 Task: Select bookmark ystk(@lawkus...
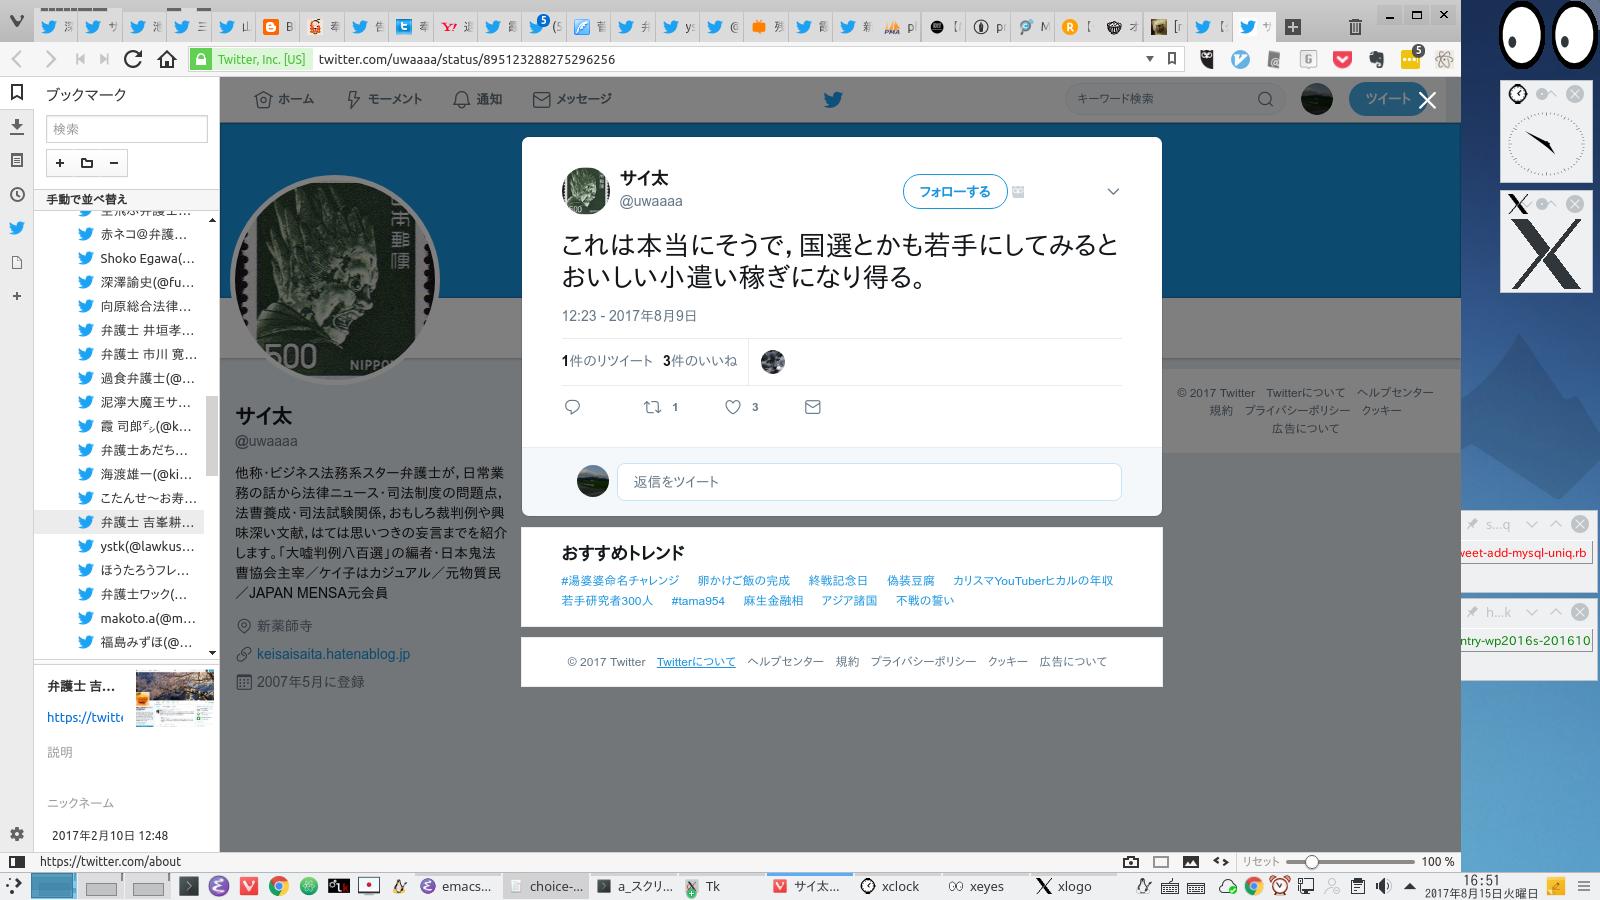(x=120, y=546)
